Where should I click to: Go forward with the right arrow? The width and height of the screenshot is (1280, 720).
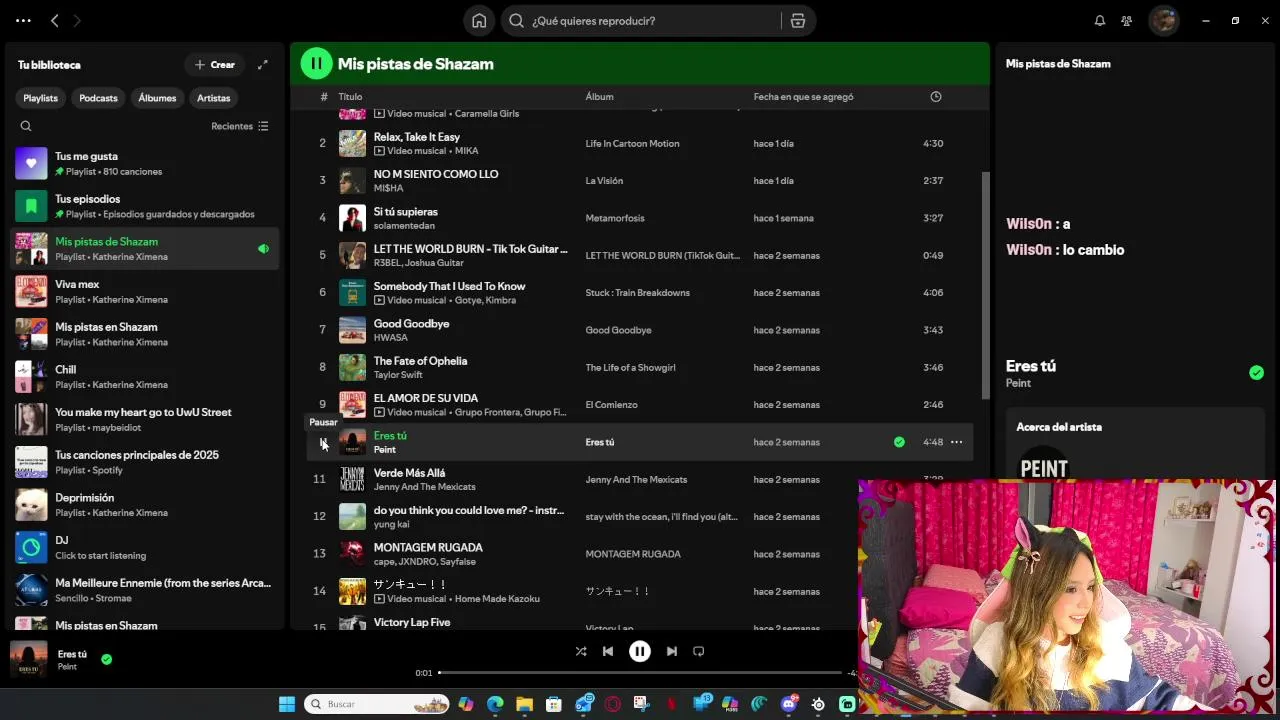77,21
